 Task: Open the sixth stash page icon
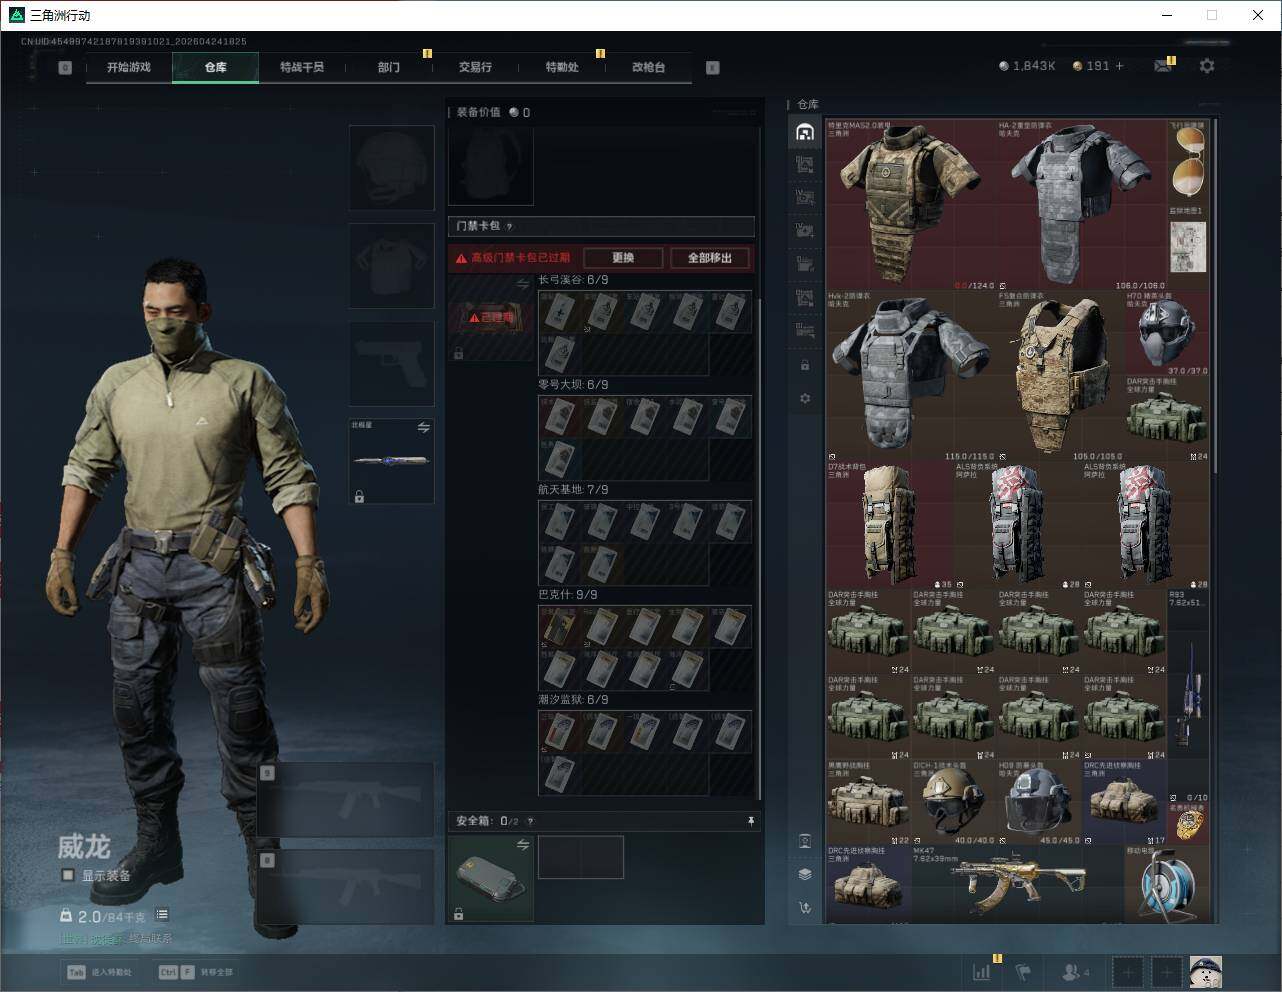(805, 297)
